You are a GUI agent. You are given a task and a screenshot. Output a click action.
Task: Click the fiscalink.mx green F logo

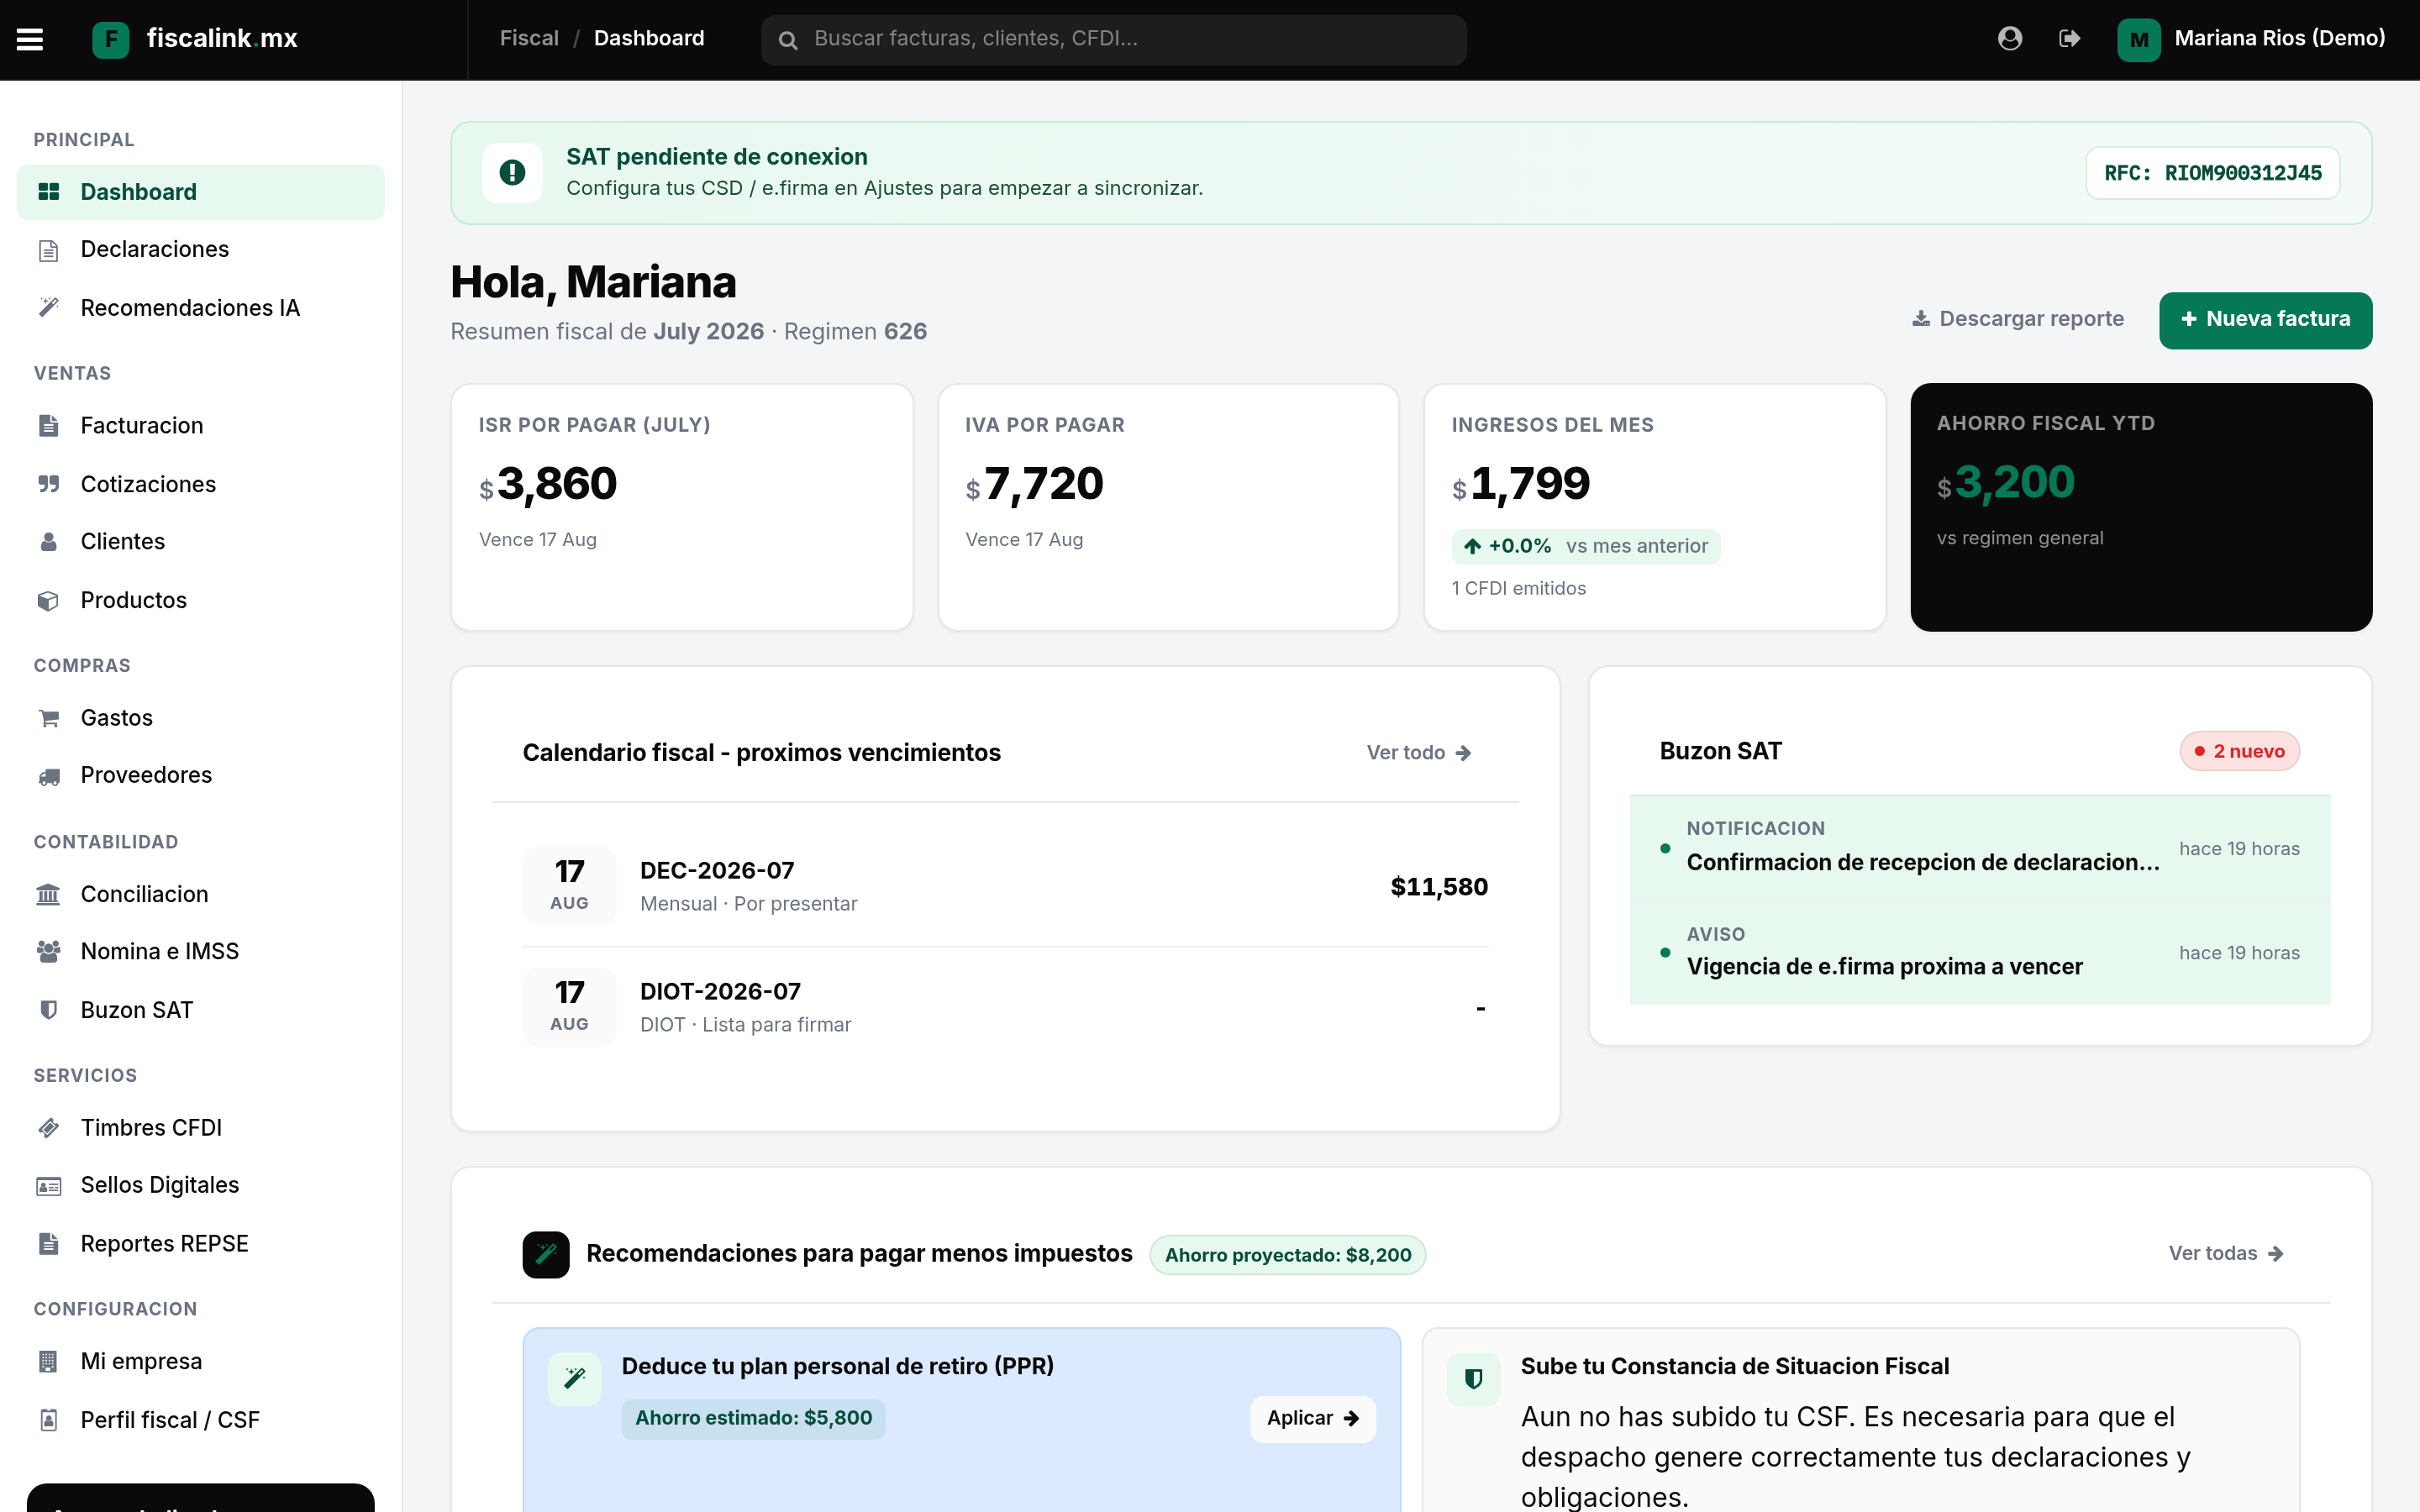[x=110, y=39]
